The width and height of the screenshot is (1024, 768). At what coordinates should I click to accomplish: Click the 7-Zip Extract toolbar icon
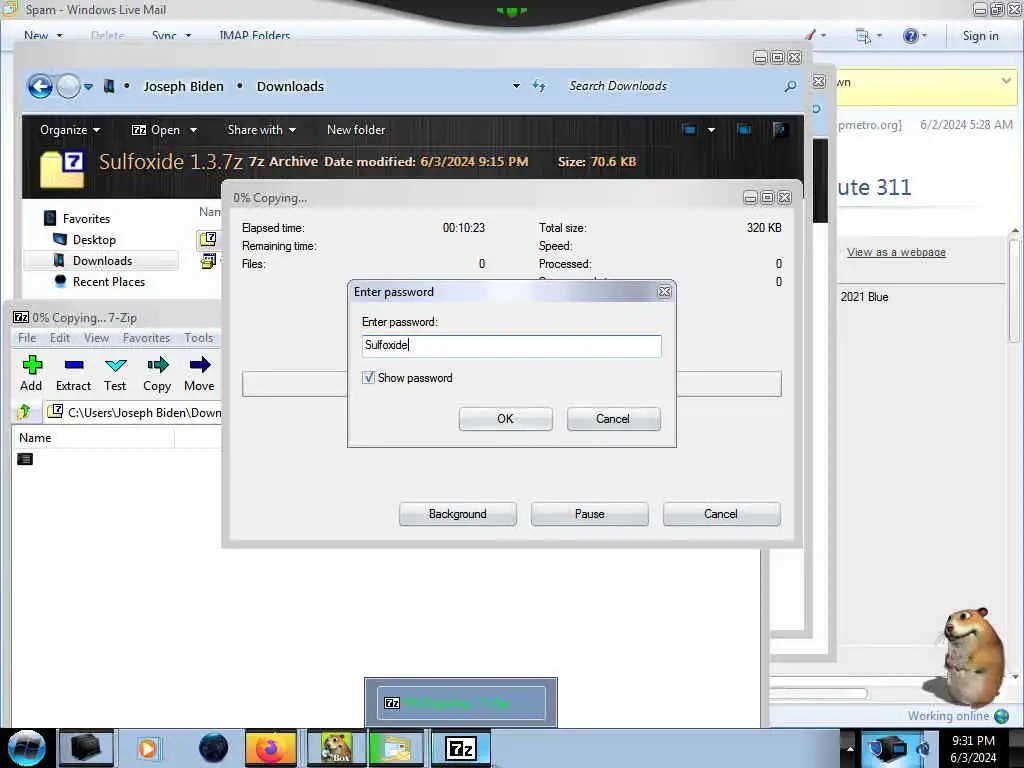(74, 364)
